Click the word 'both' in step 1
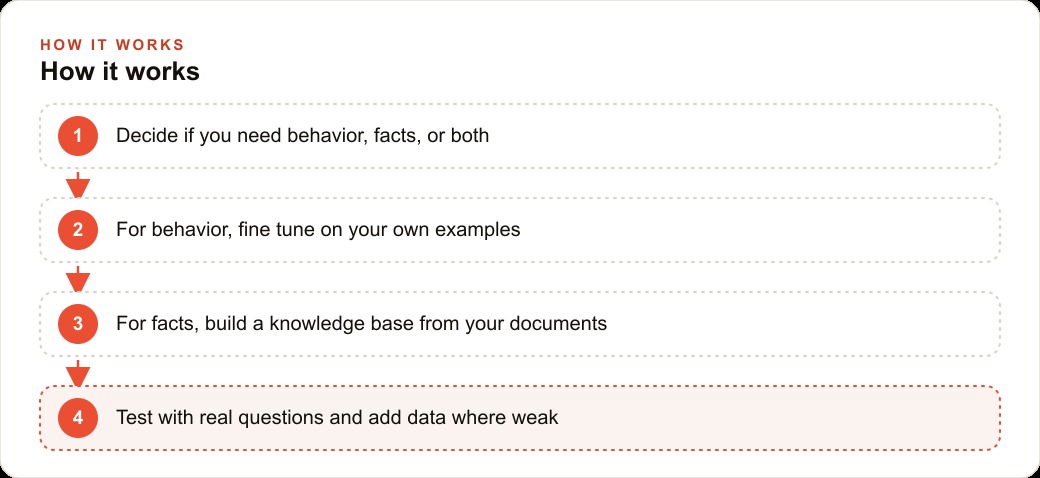 tap(470, 136)
